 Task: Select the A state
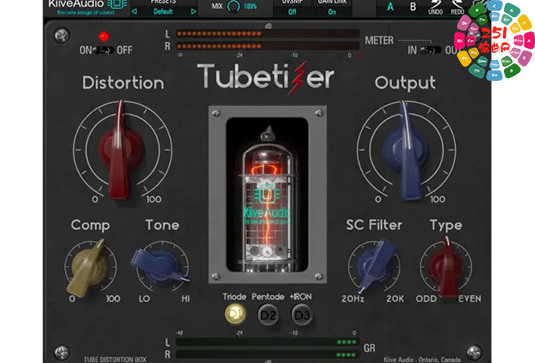(x=390, y=7)
